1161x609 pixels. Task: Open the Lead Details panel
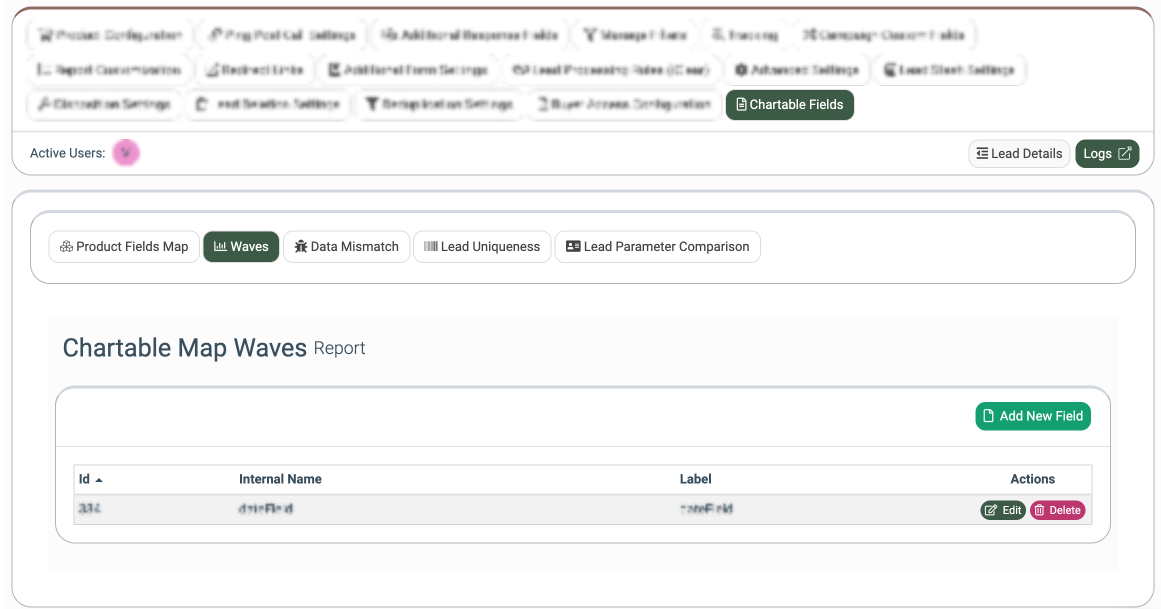[x=1019, y=154]
